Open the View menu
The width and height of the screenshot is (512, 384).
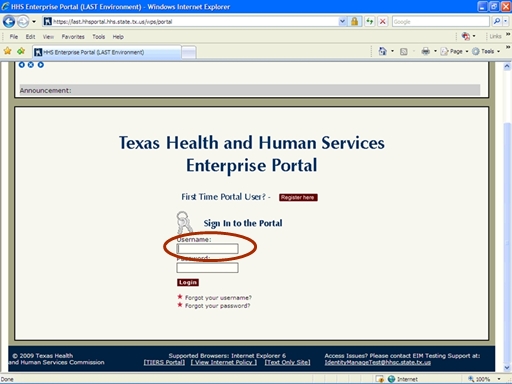[48, 37]
